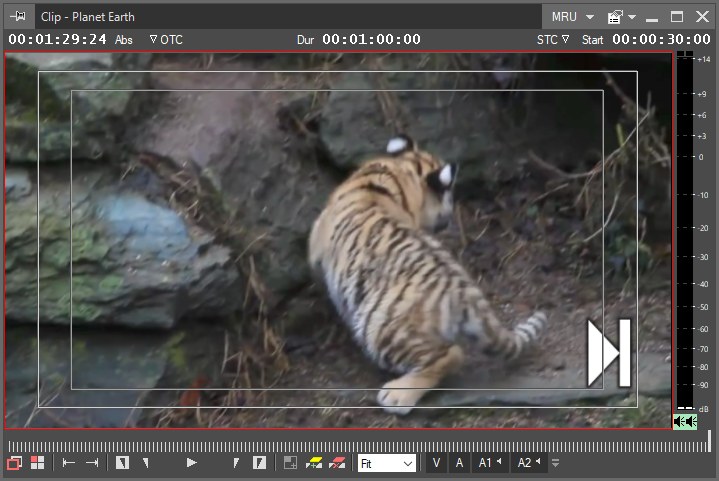This screenshot has width=719, height=481.
Task: Click the A1 audio channel button
Action: 488,463
